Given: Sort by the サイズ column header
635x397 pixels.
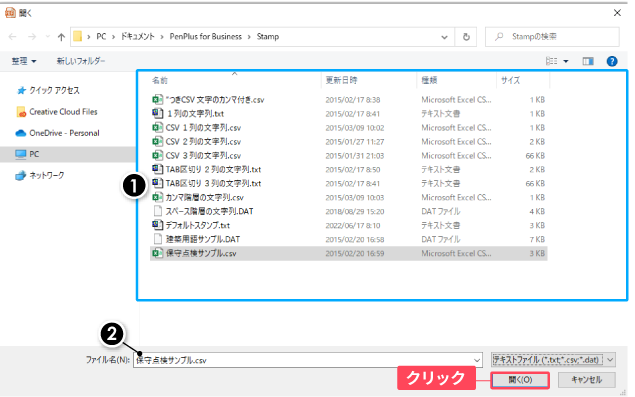Looking at the screenshot, I should (x=511, y=80).
